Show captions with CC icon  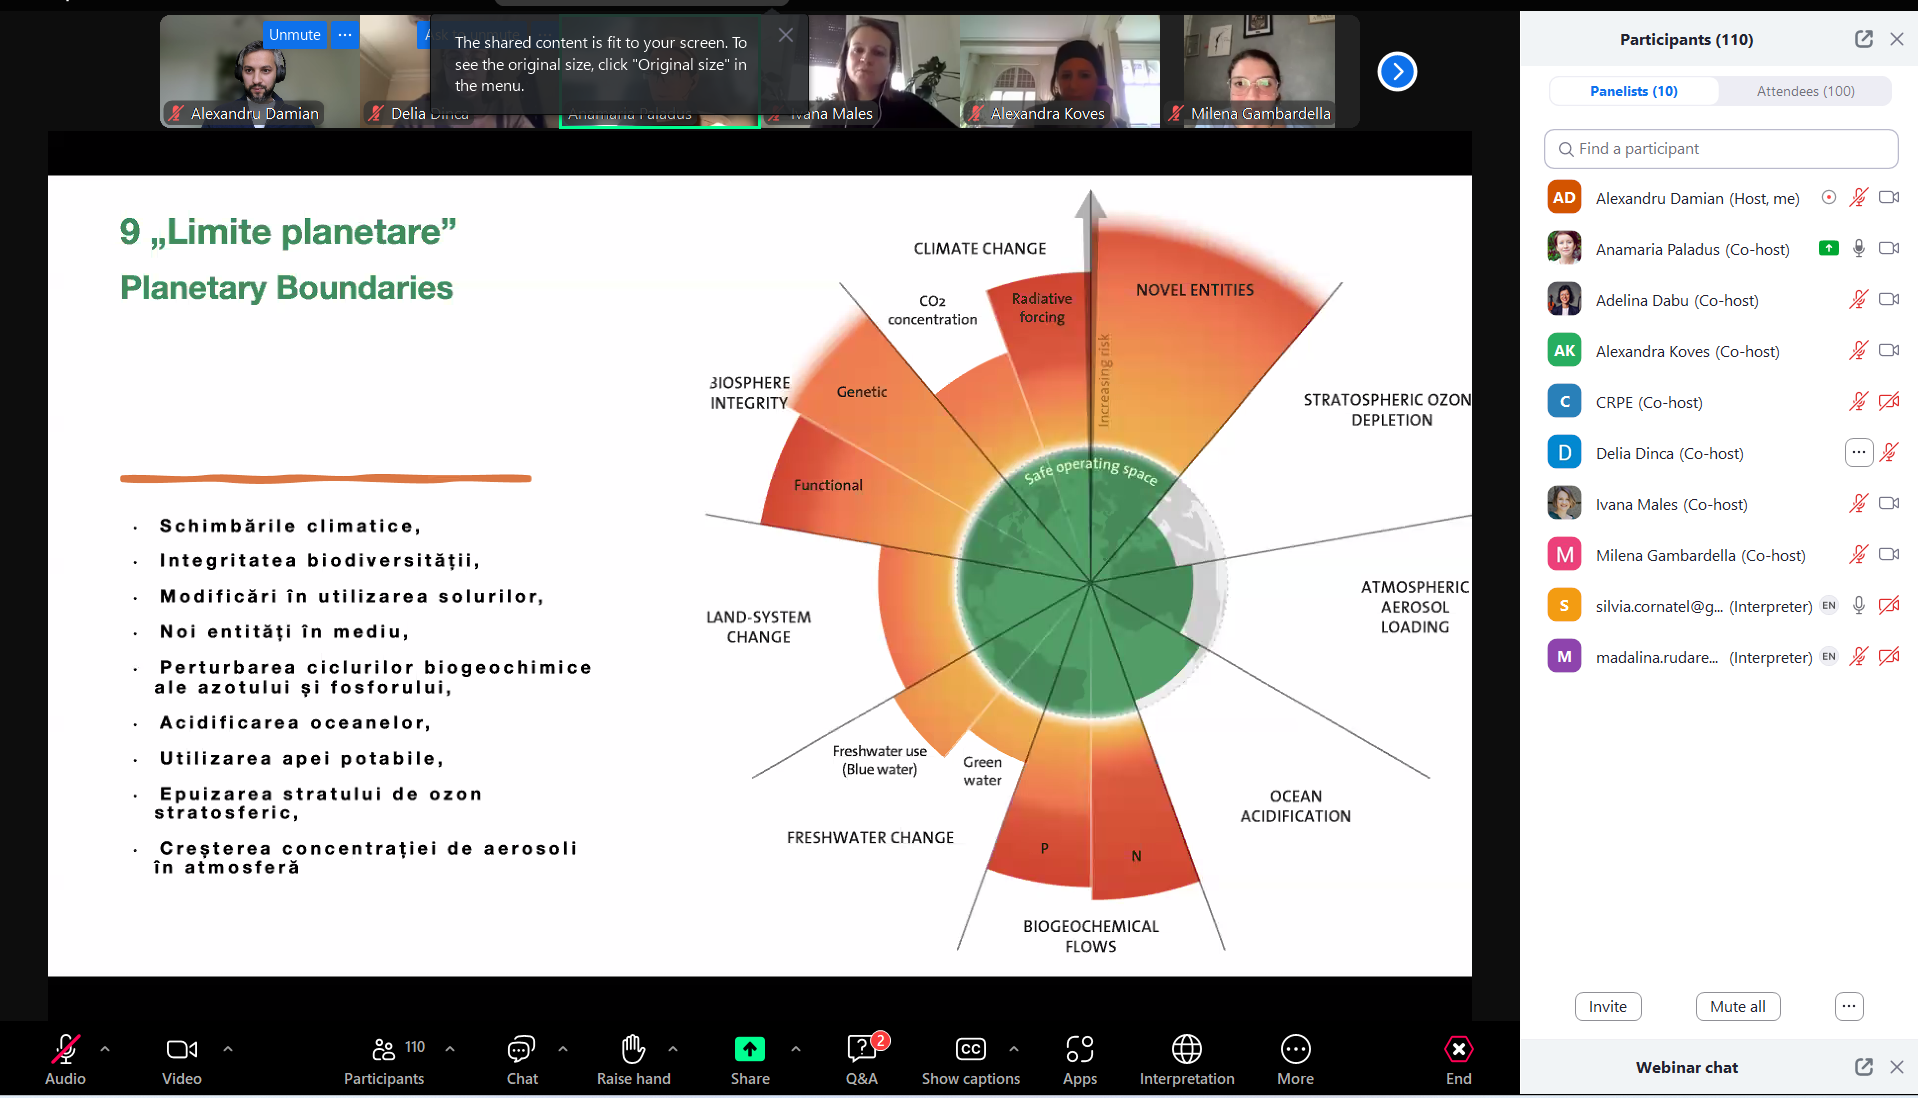(970, 1050)
